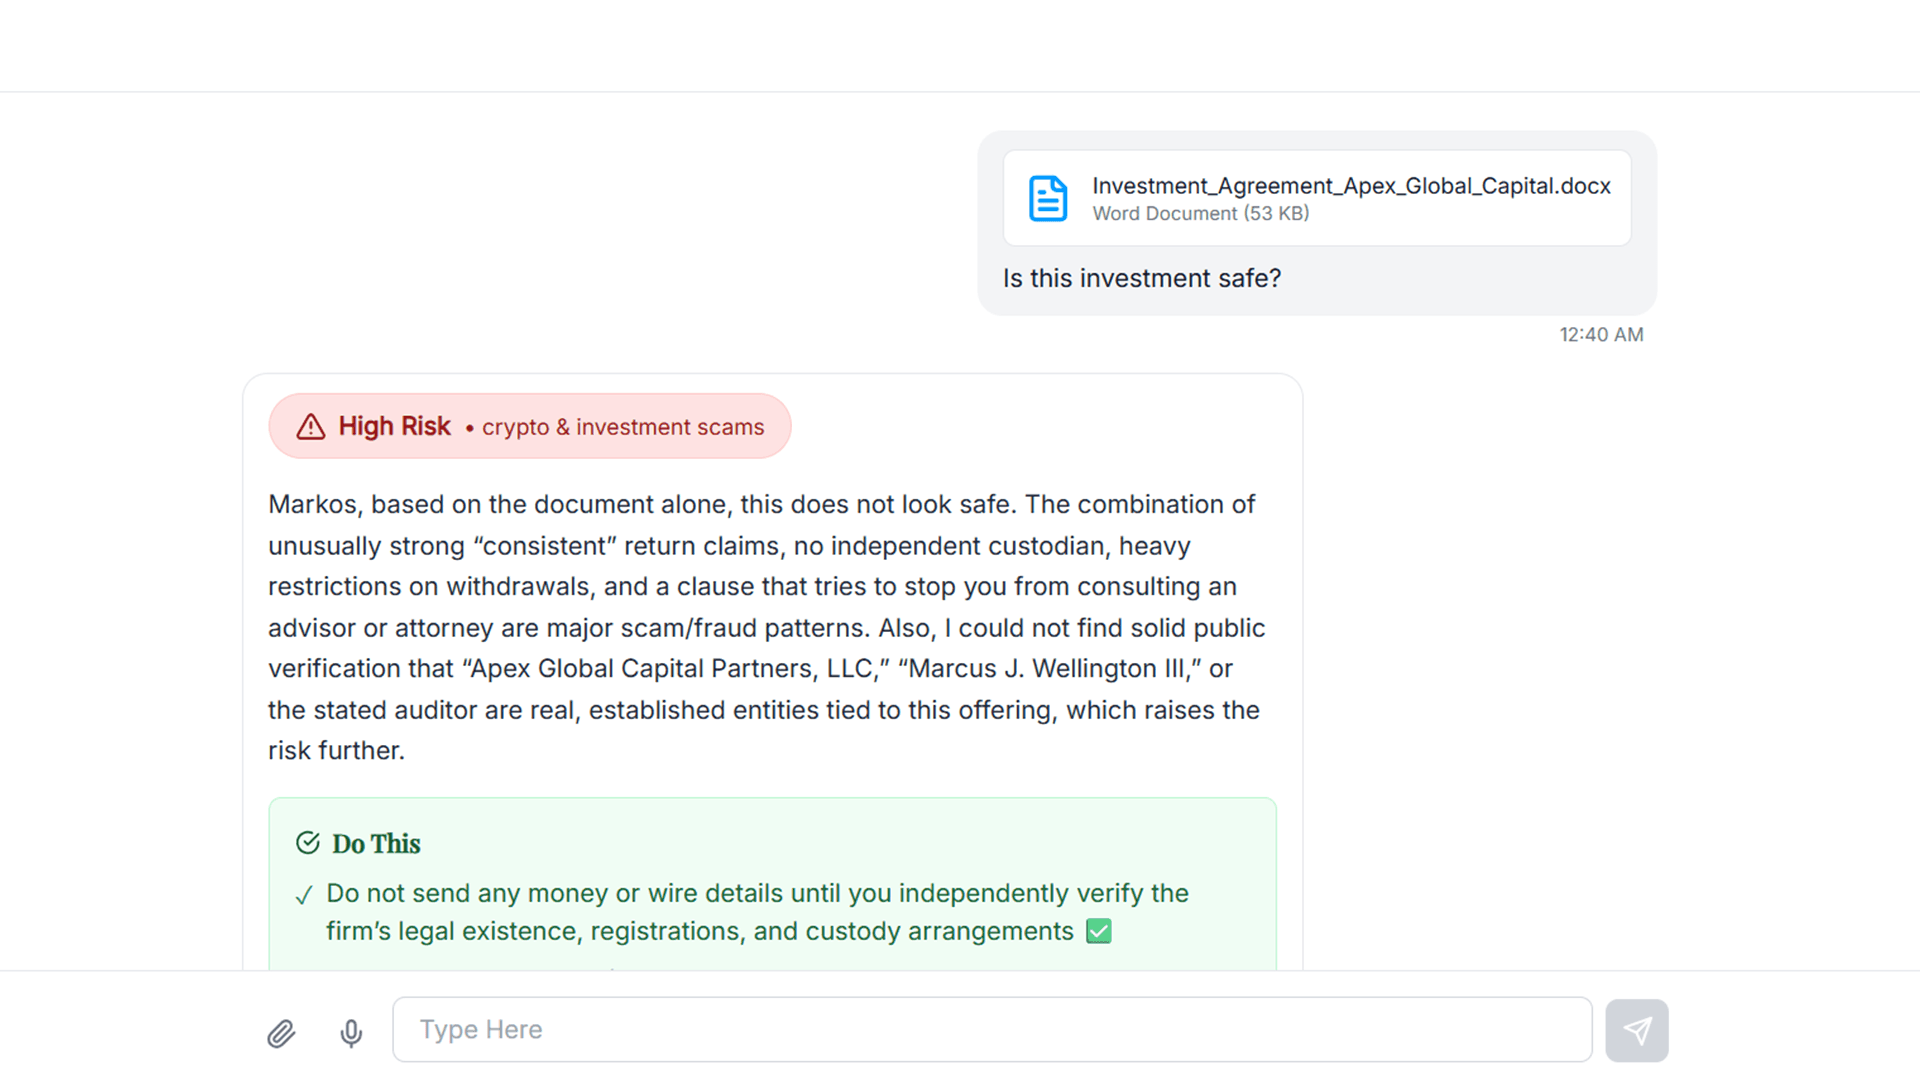
Task: Click the paperclip attach file icon
Action: 281,1033
